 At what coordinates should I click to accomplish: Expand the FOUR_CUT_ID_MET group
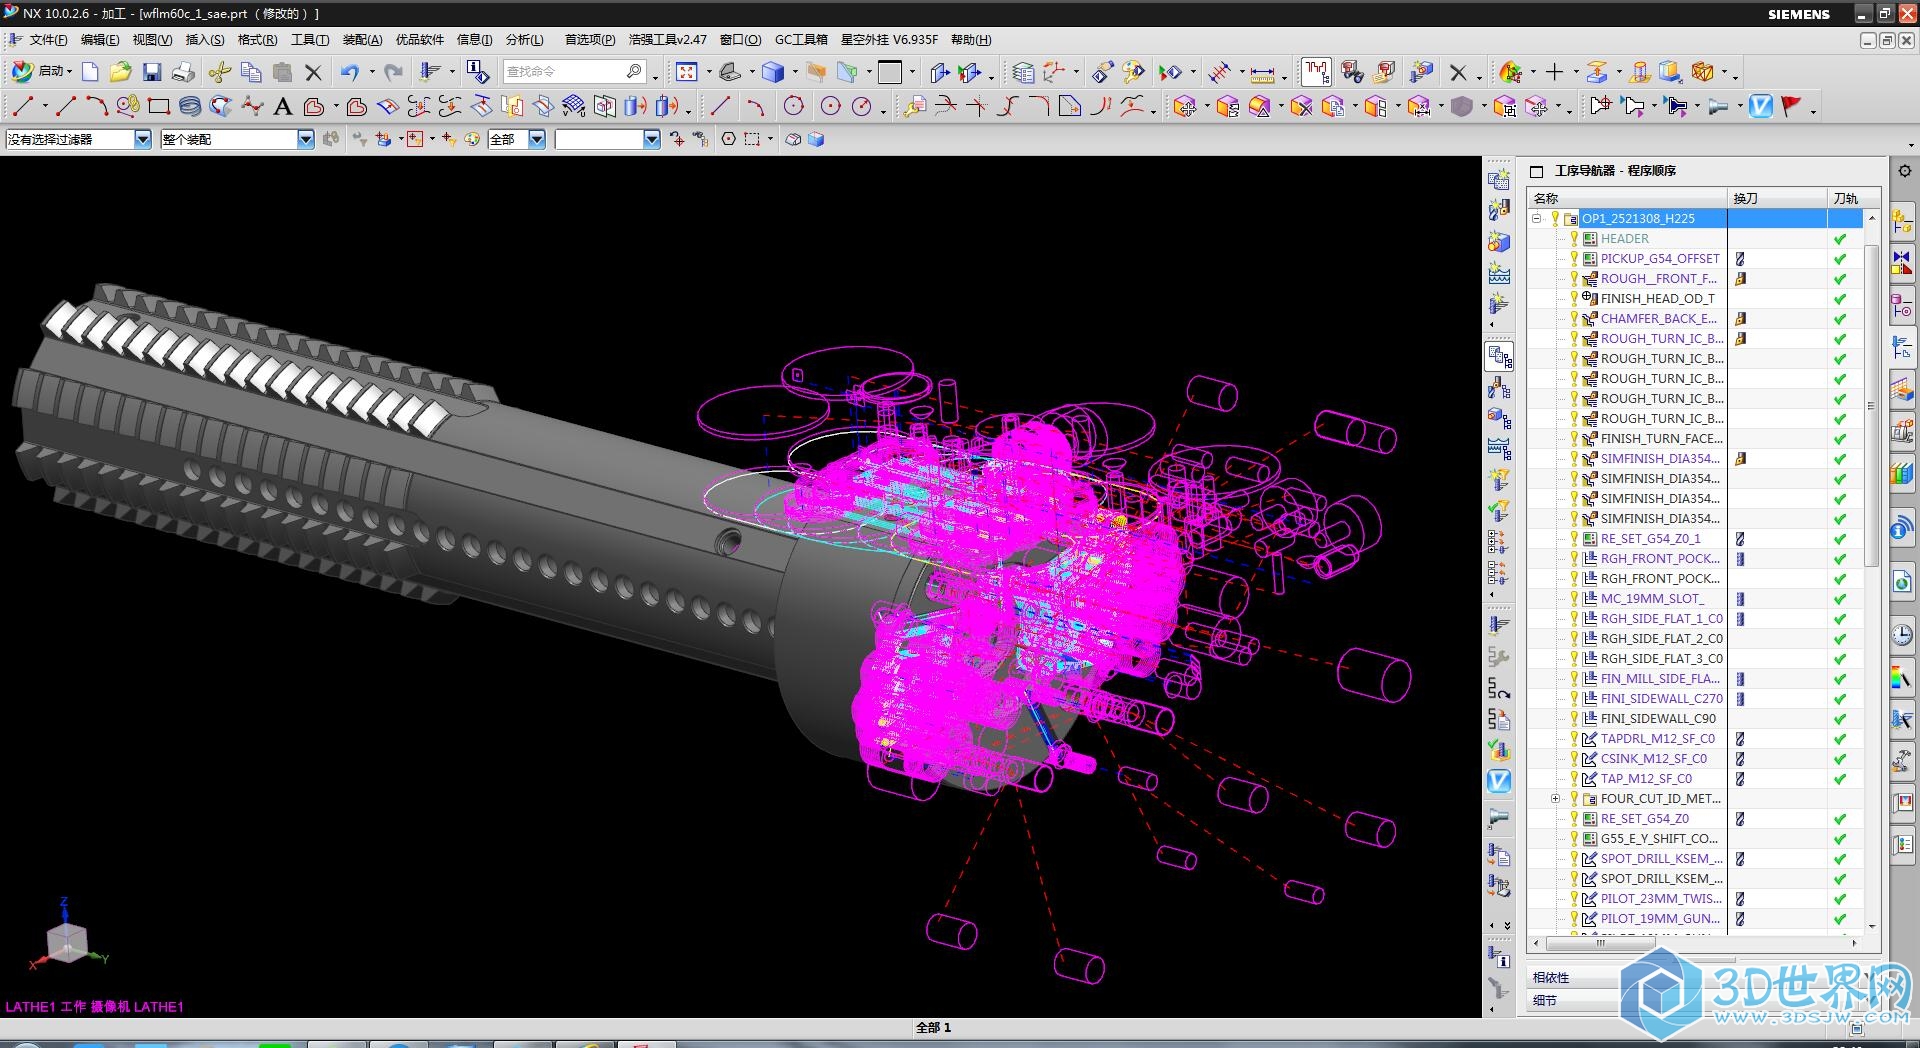click(1555, 798)
